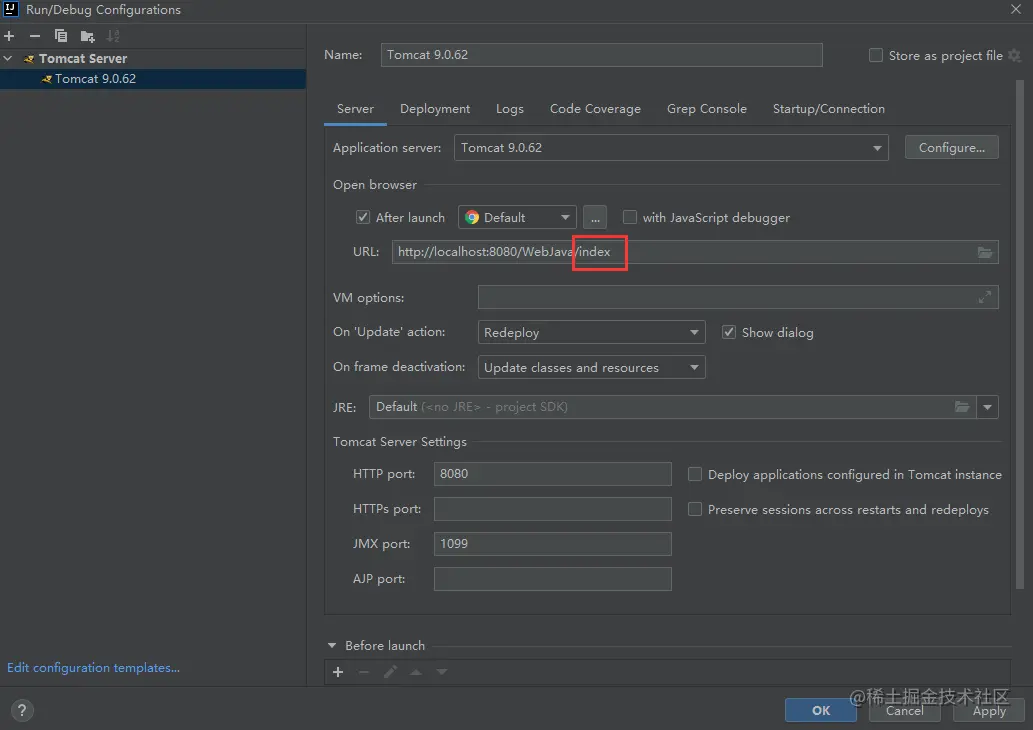Image resolution: width=1033 pixels, height=730 pixels.
Task: Uncheck After launch checkbox
Action: (x=363, y=217)
